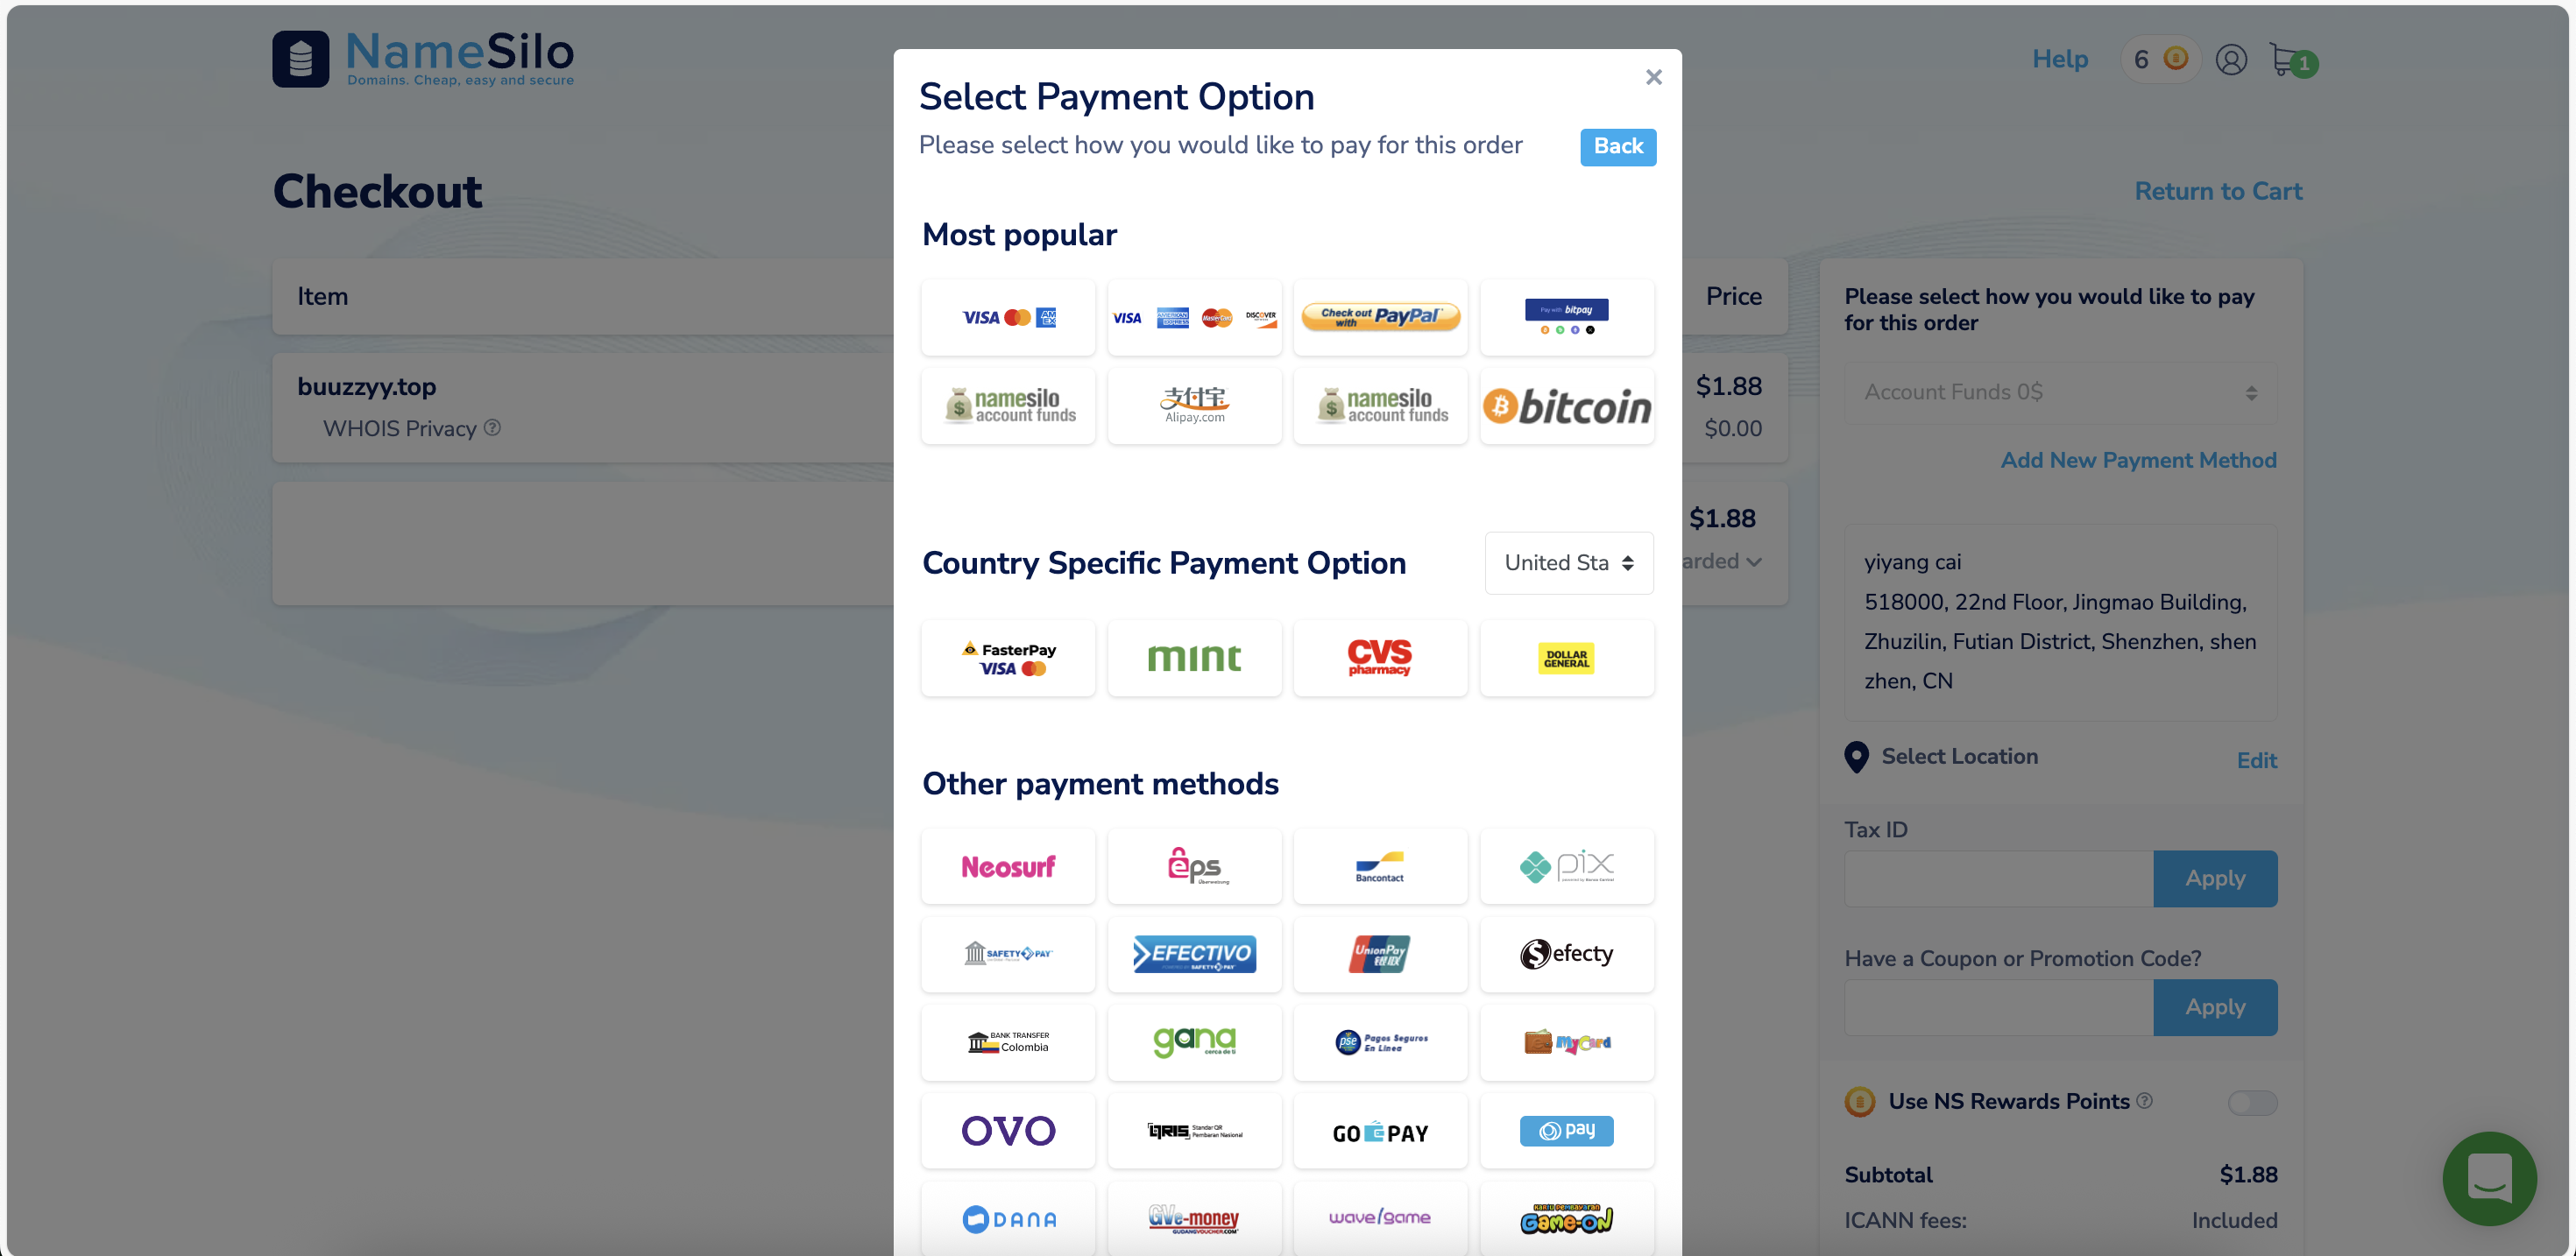Select the BitPay payment tile

click(x=1566, y=317)
